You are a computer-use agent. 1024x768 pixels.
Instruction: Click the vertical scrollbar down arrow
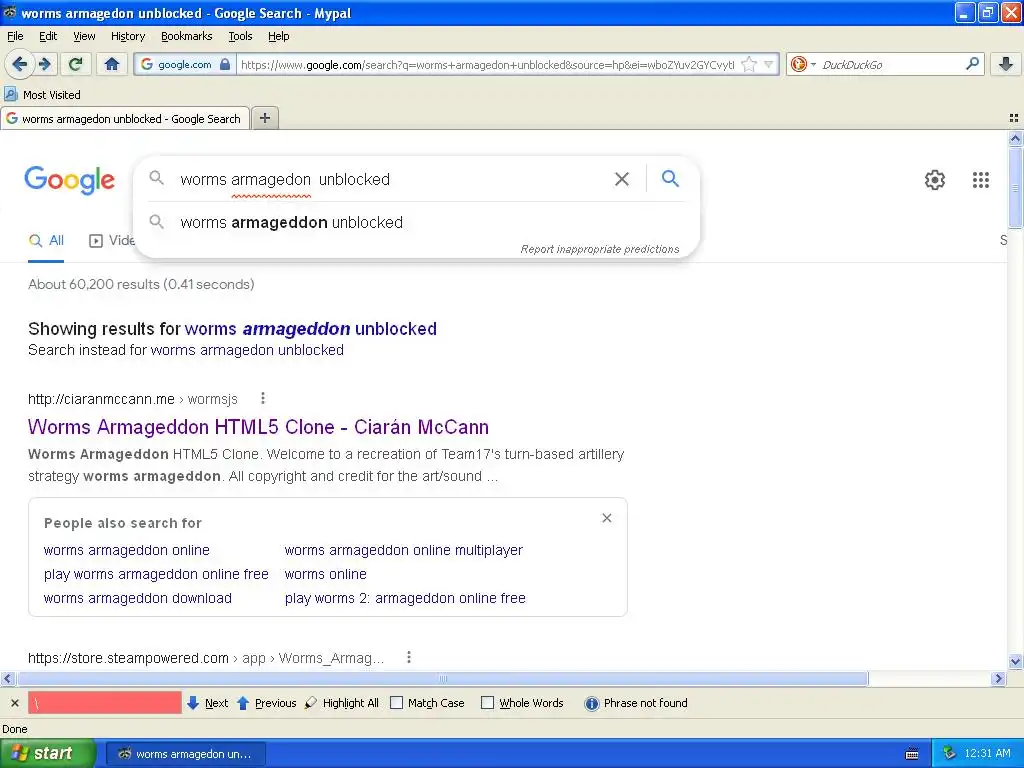pos(1015,661)
